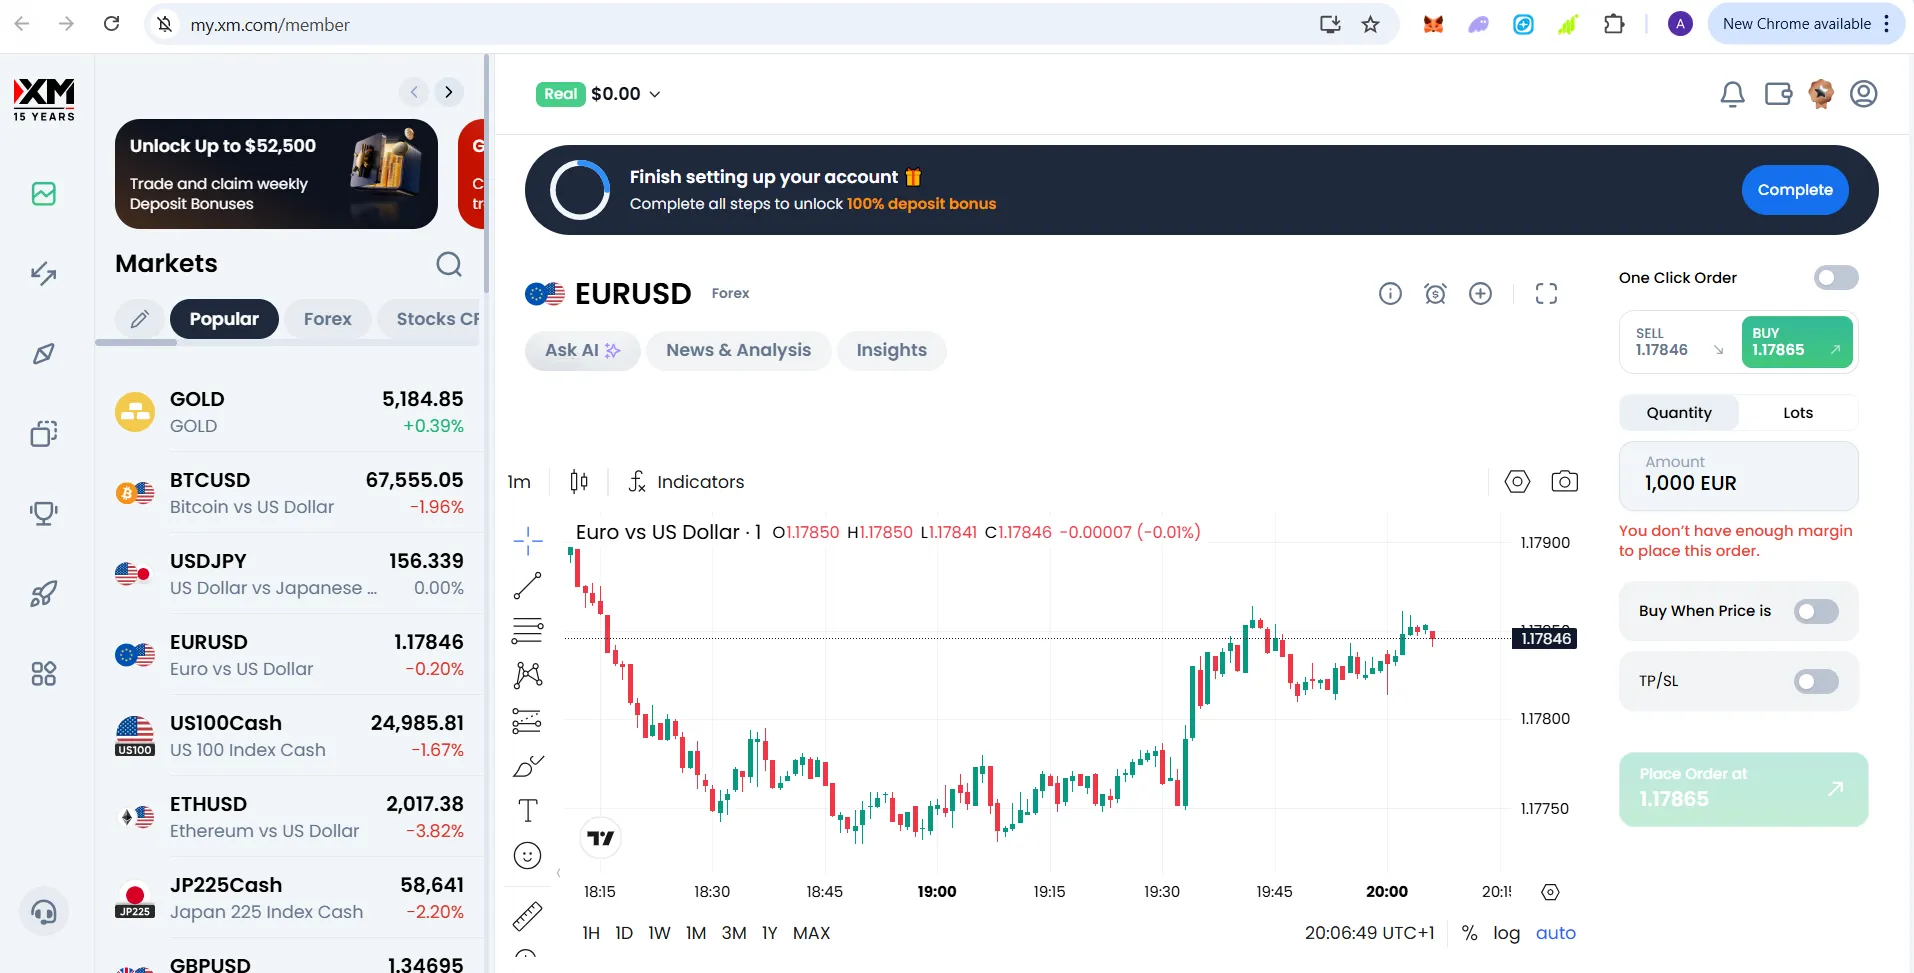Pick the text annotation tool on the chart

(x=527, y=810)
